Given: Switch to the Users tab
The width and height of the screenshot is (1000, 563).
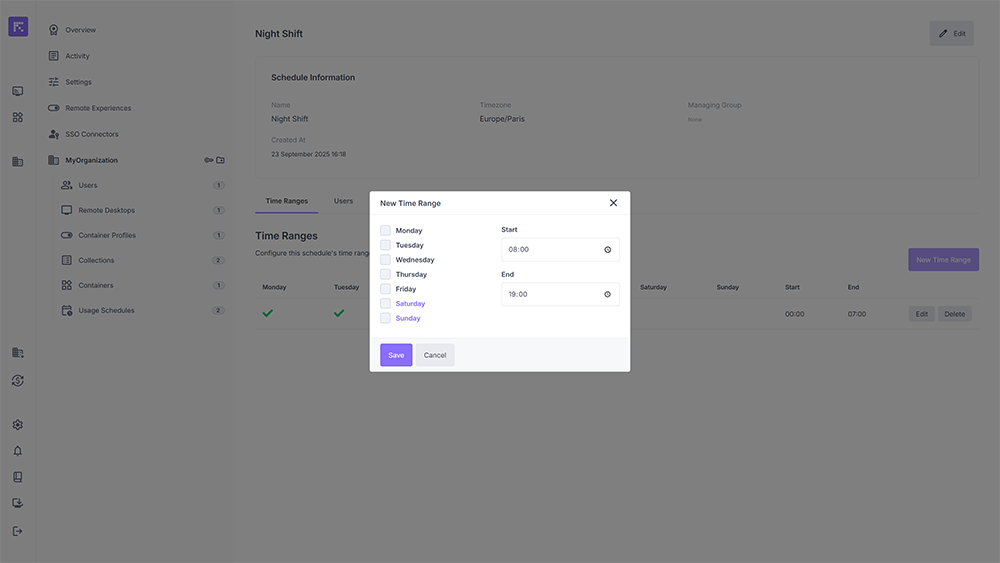Looking at the screenshot, I should click(343, 201).
